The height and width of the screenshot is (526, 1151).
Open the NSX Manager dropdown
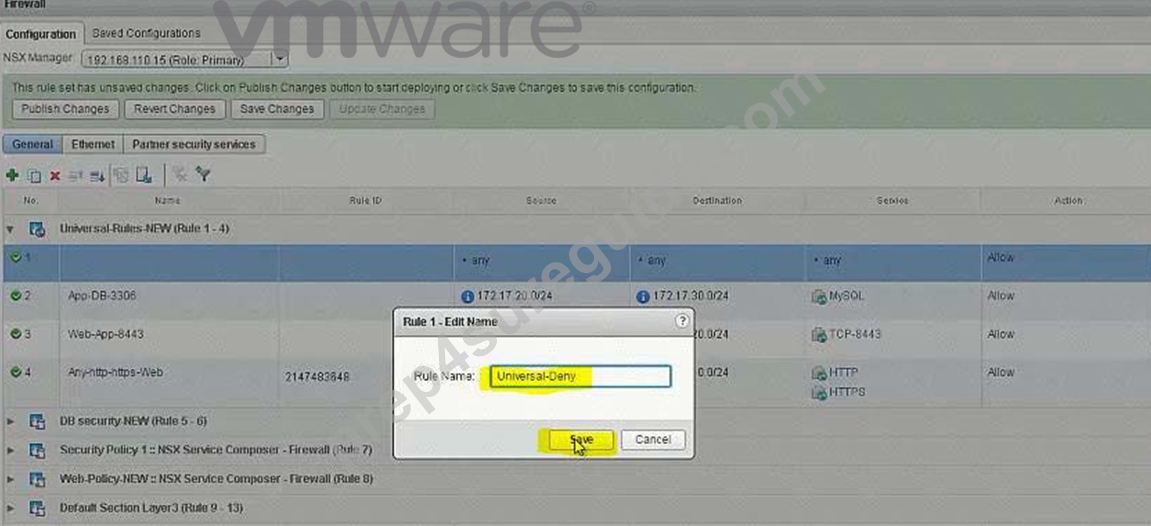coord(279,59)
